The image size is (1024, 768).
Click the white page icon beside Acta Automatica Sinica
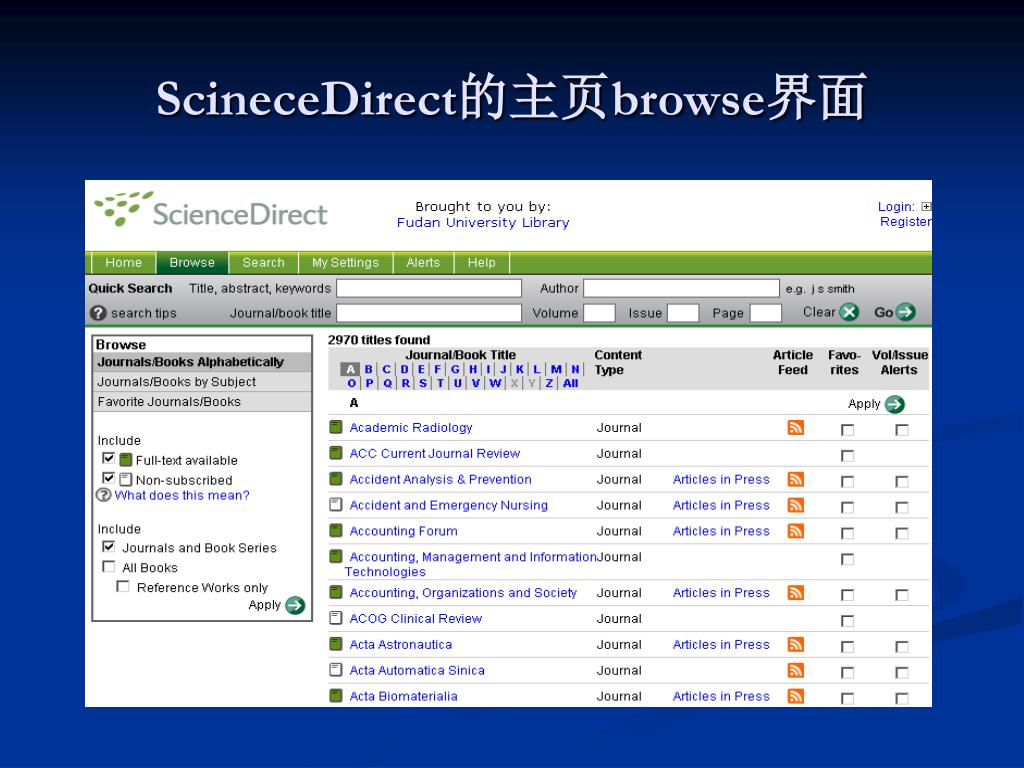point(336,669)
